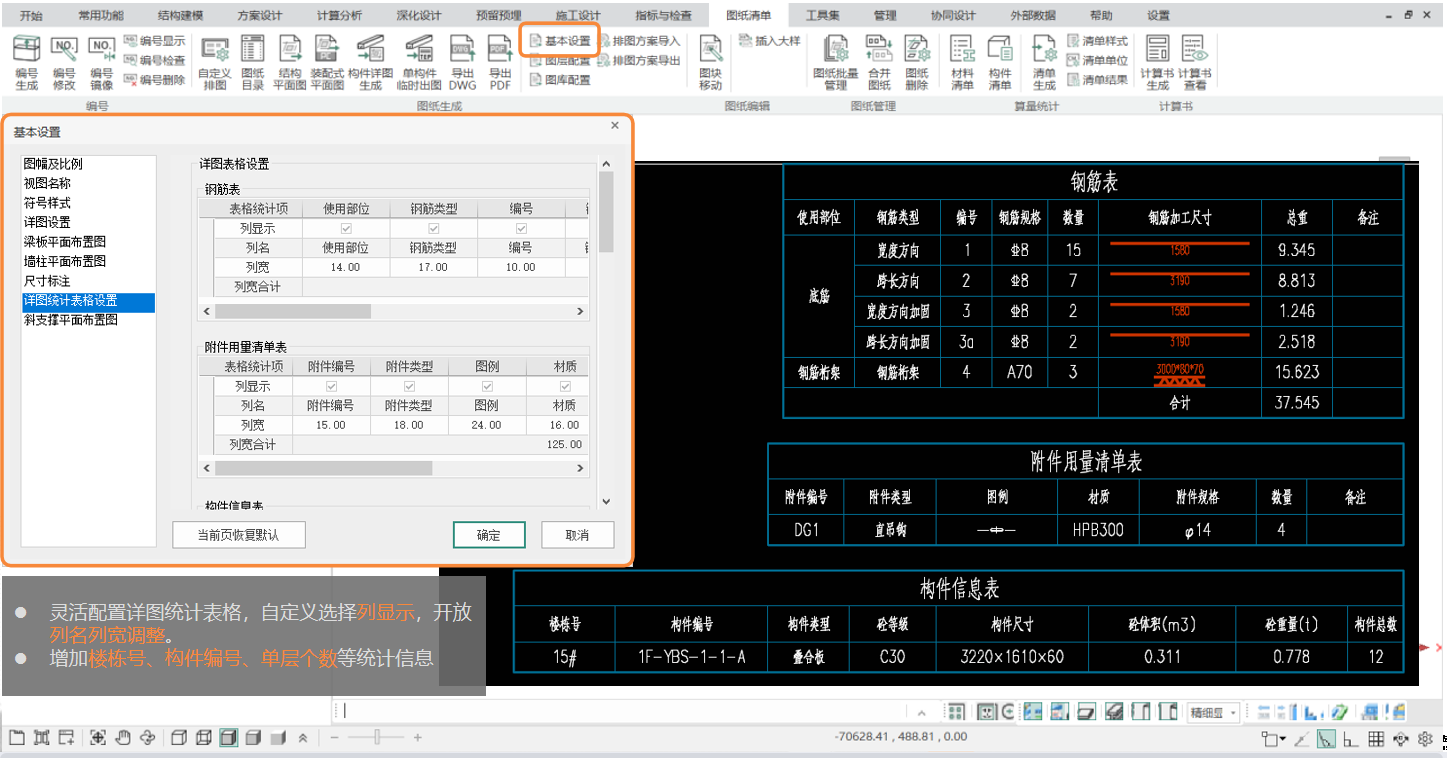Open the 工具集 ribbon tab
The height and width of the screenshot is (758, 1447).
(822, 15)
